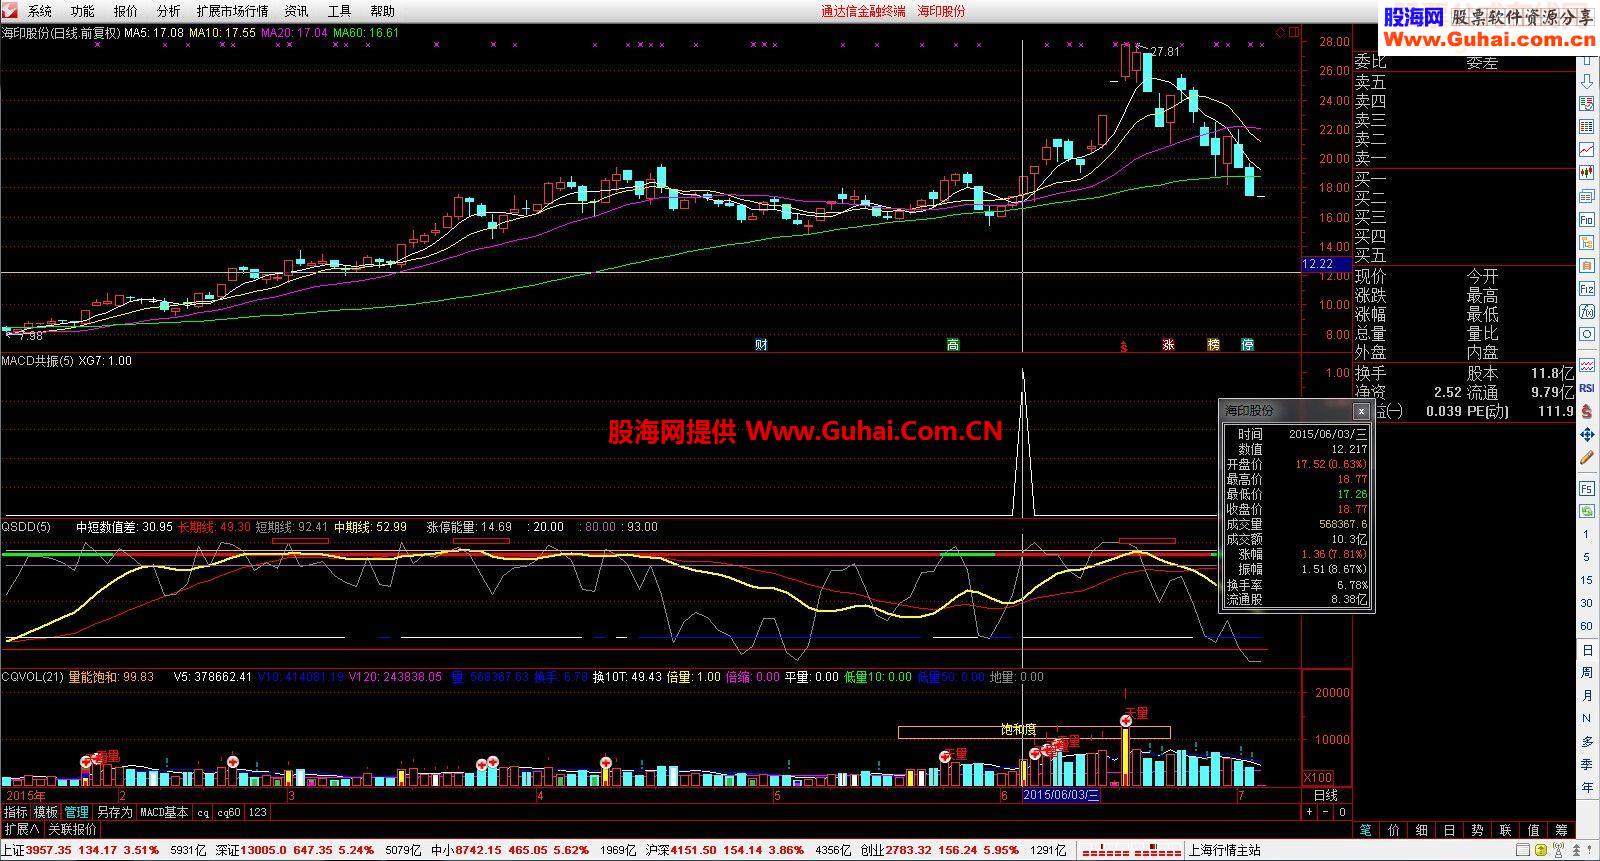1600x861 pixels.
Task: Open the 扩展市场行情 menu
Action: pyautogui.click(x=232, y=11)
